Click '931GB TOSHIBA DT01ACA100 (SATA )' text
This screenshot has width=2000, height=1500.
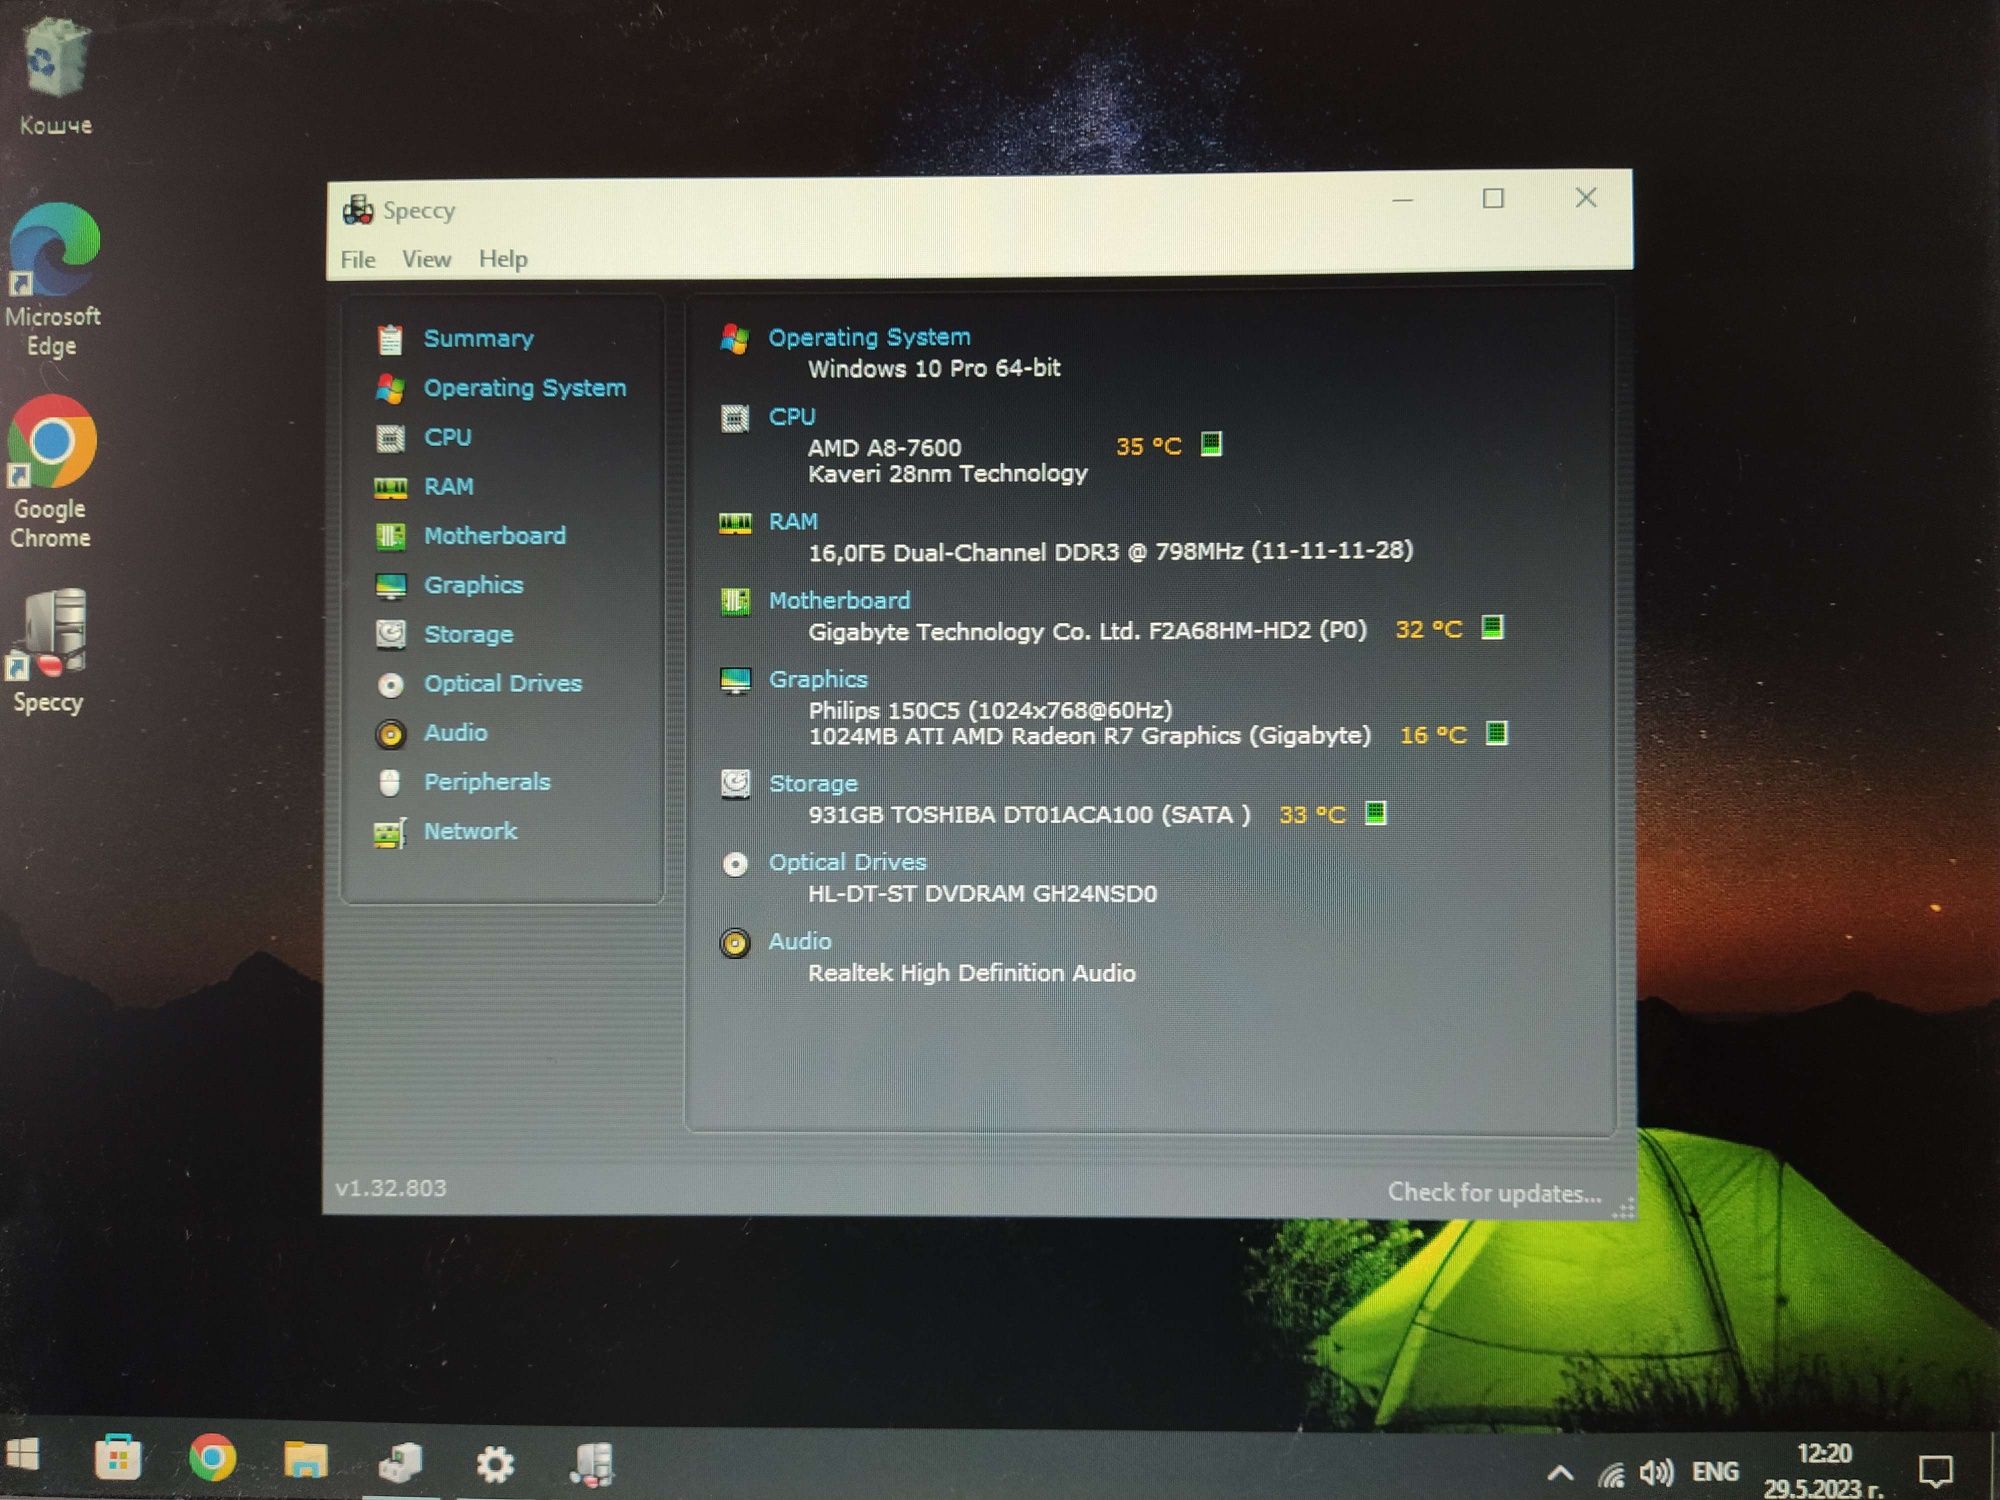click(1029, 815)
